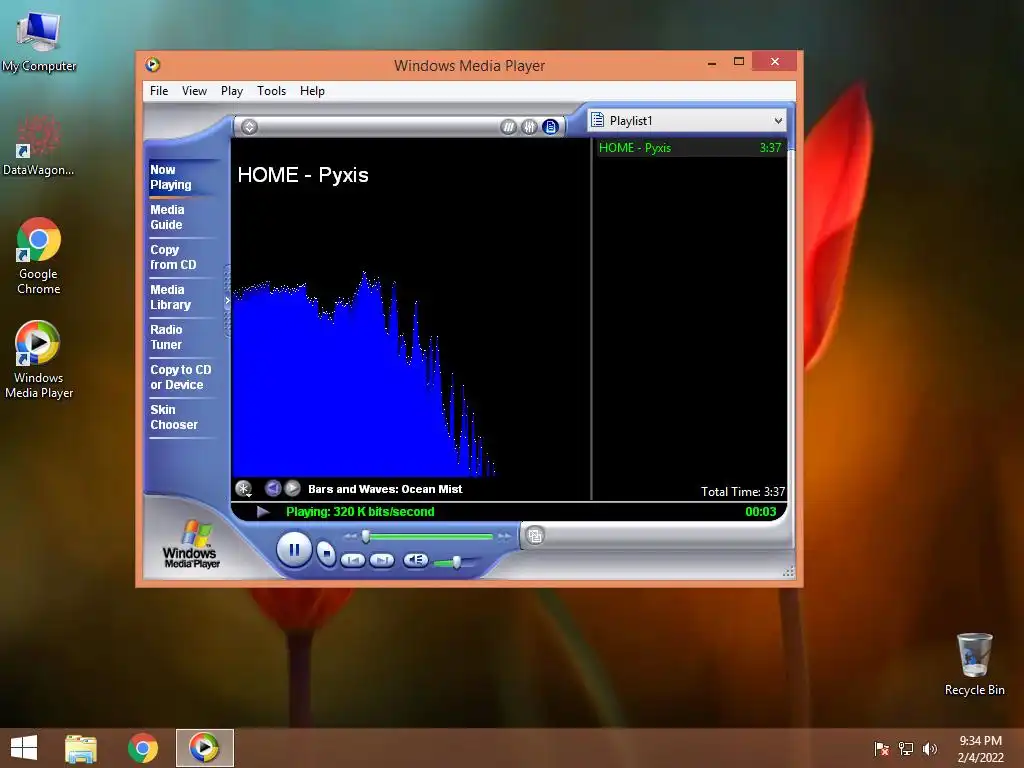Skip to previous track button
Screen dimensions: 1024x768
click(353, 560)
